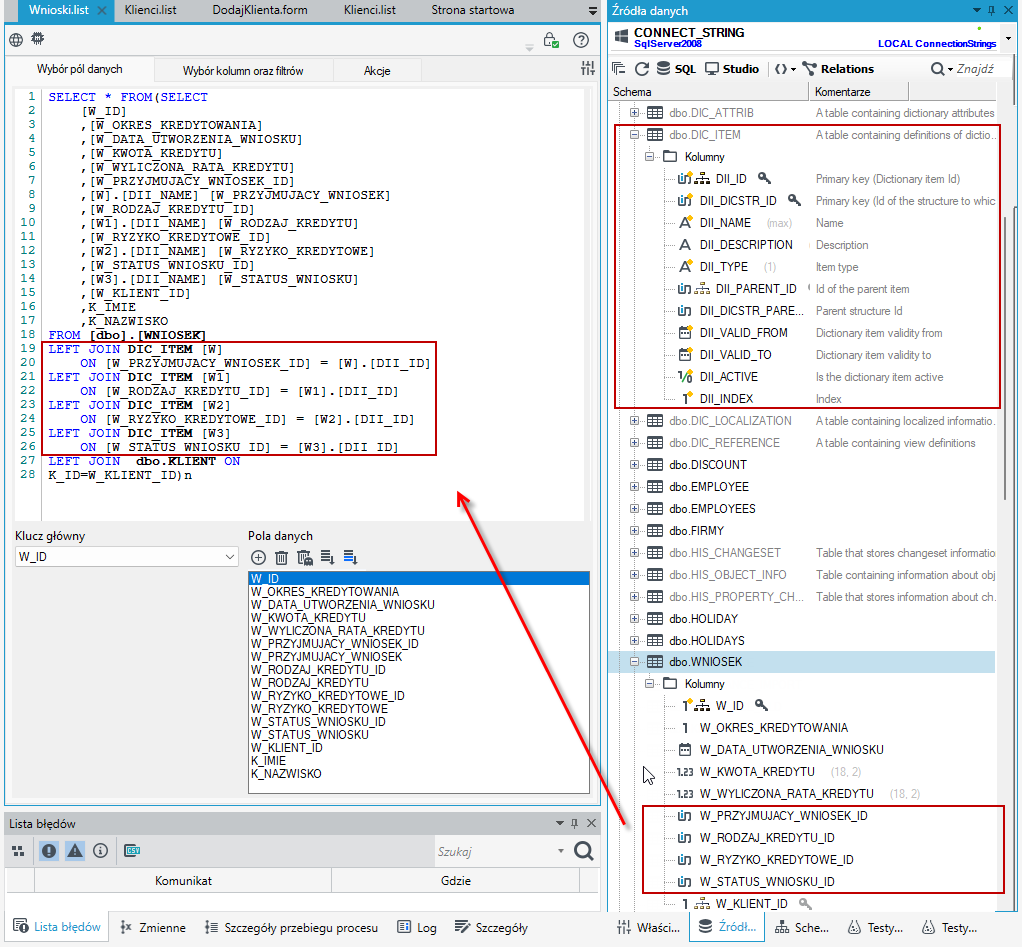Open the document tabs overflow dropdown
Image resolution: width=1022 pixels, height=947 pixels.
(592, 10)
